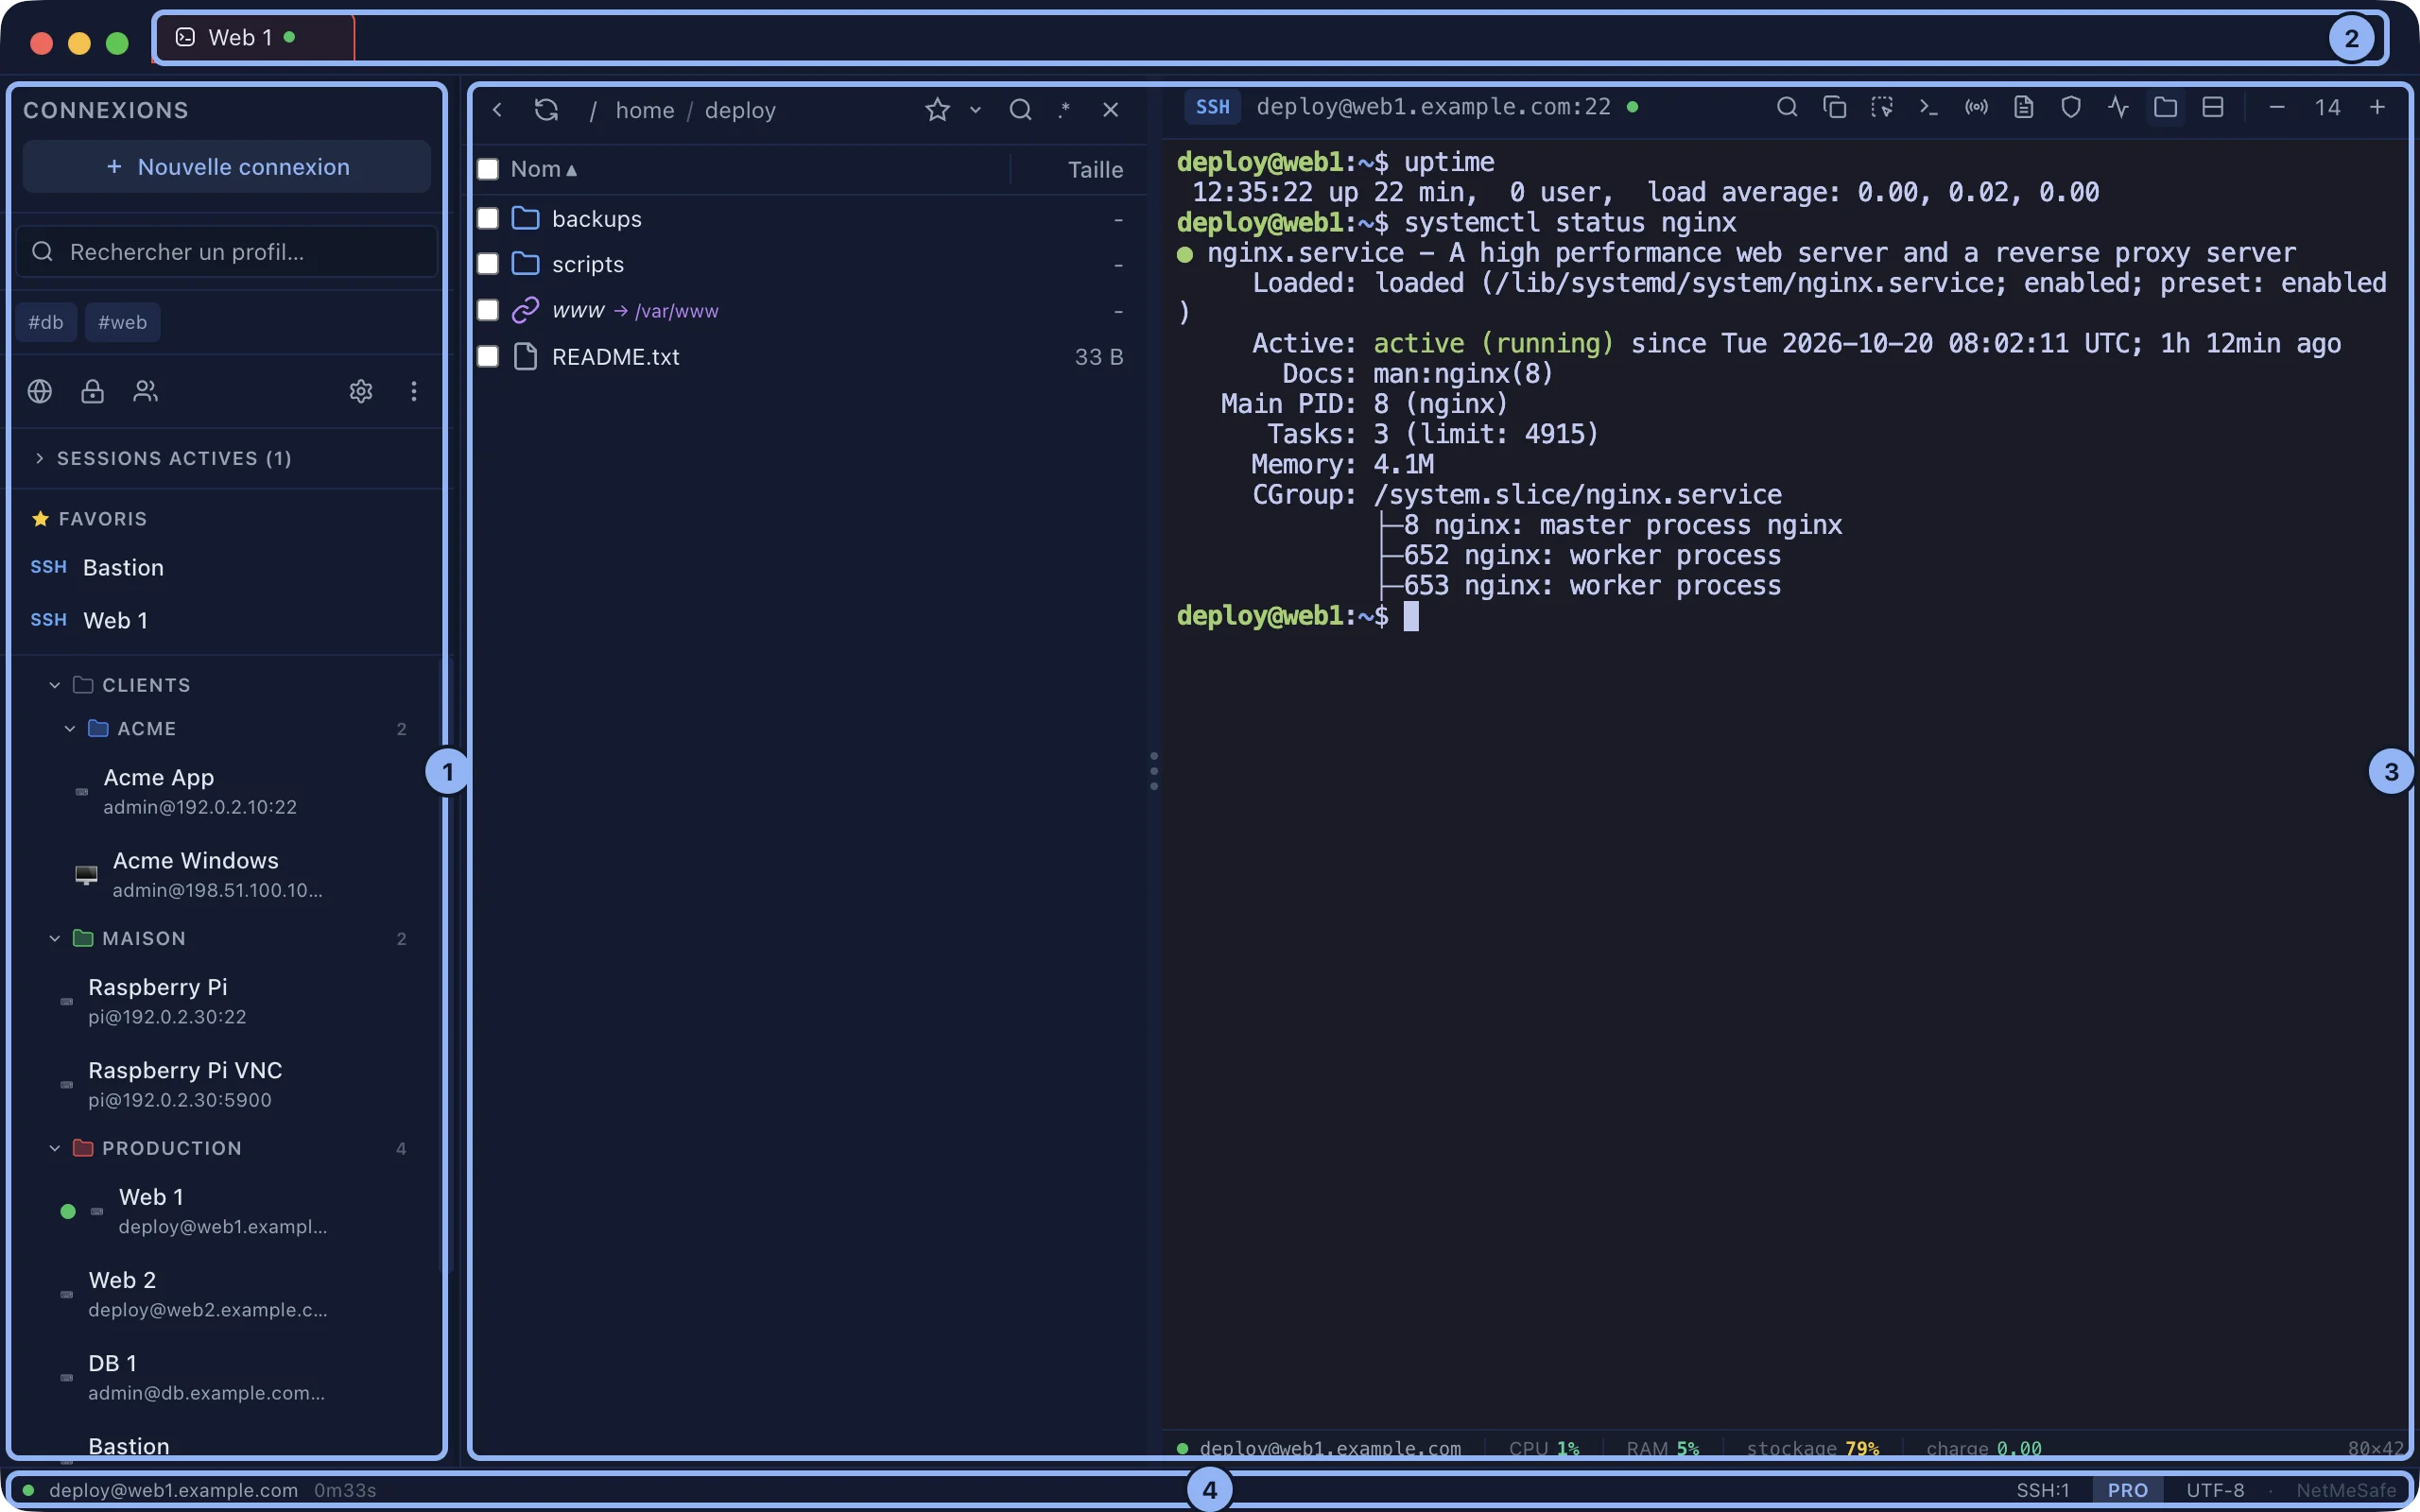Tick the scripts folder checkbox
The height and width of the screenshot is (1512, 2420).
point(488,264)
